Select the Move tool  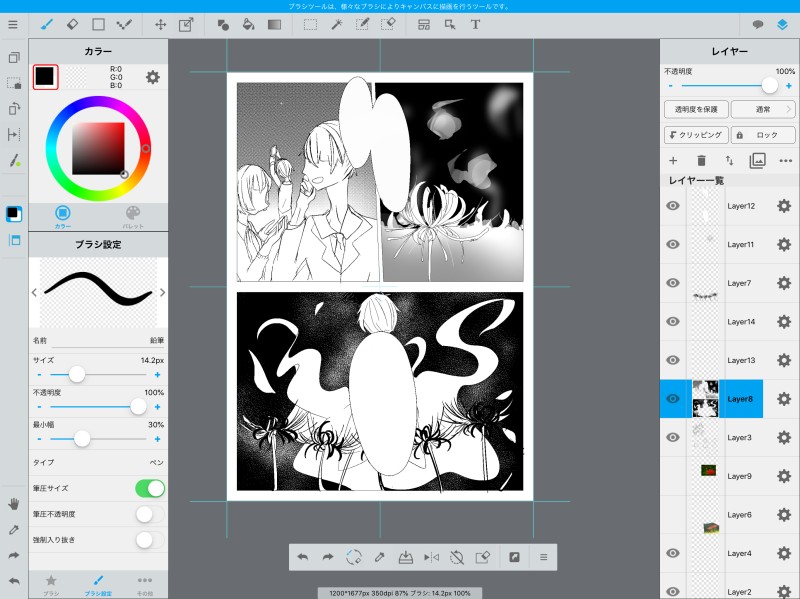pos(160,24)
